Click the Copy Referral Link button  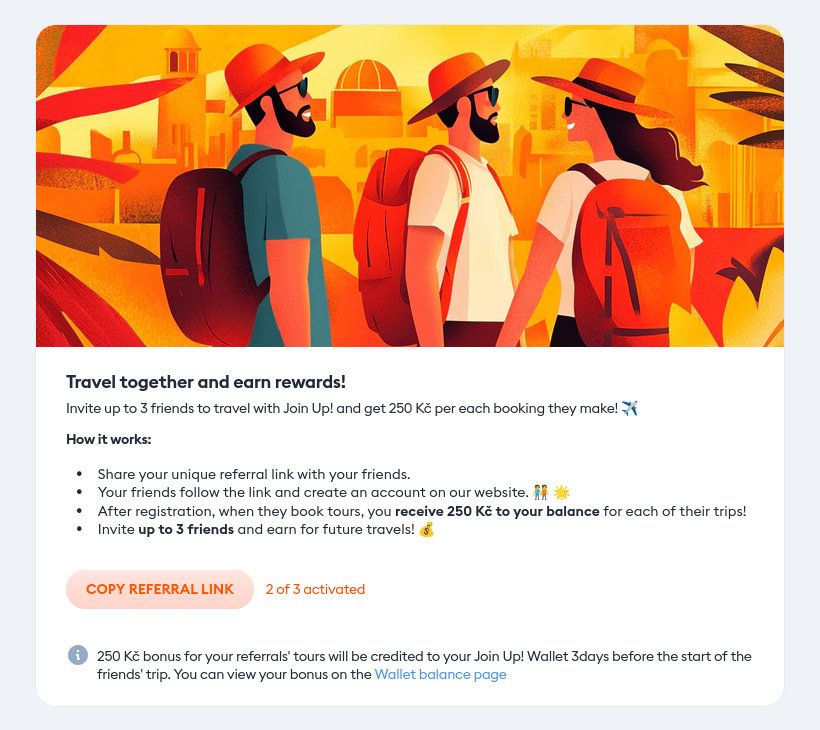pos(160,589)
